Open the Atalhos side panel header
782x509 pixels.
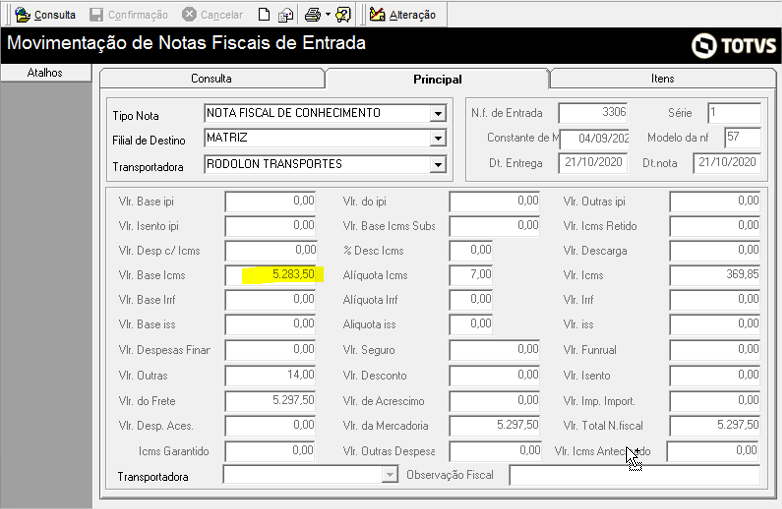[45, 73]
